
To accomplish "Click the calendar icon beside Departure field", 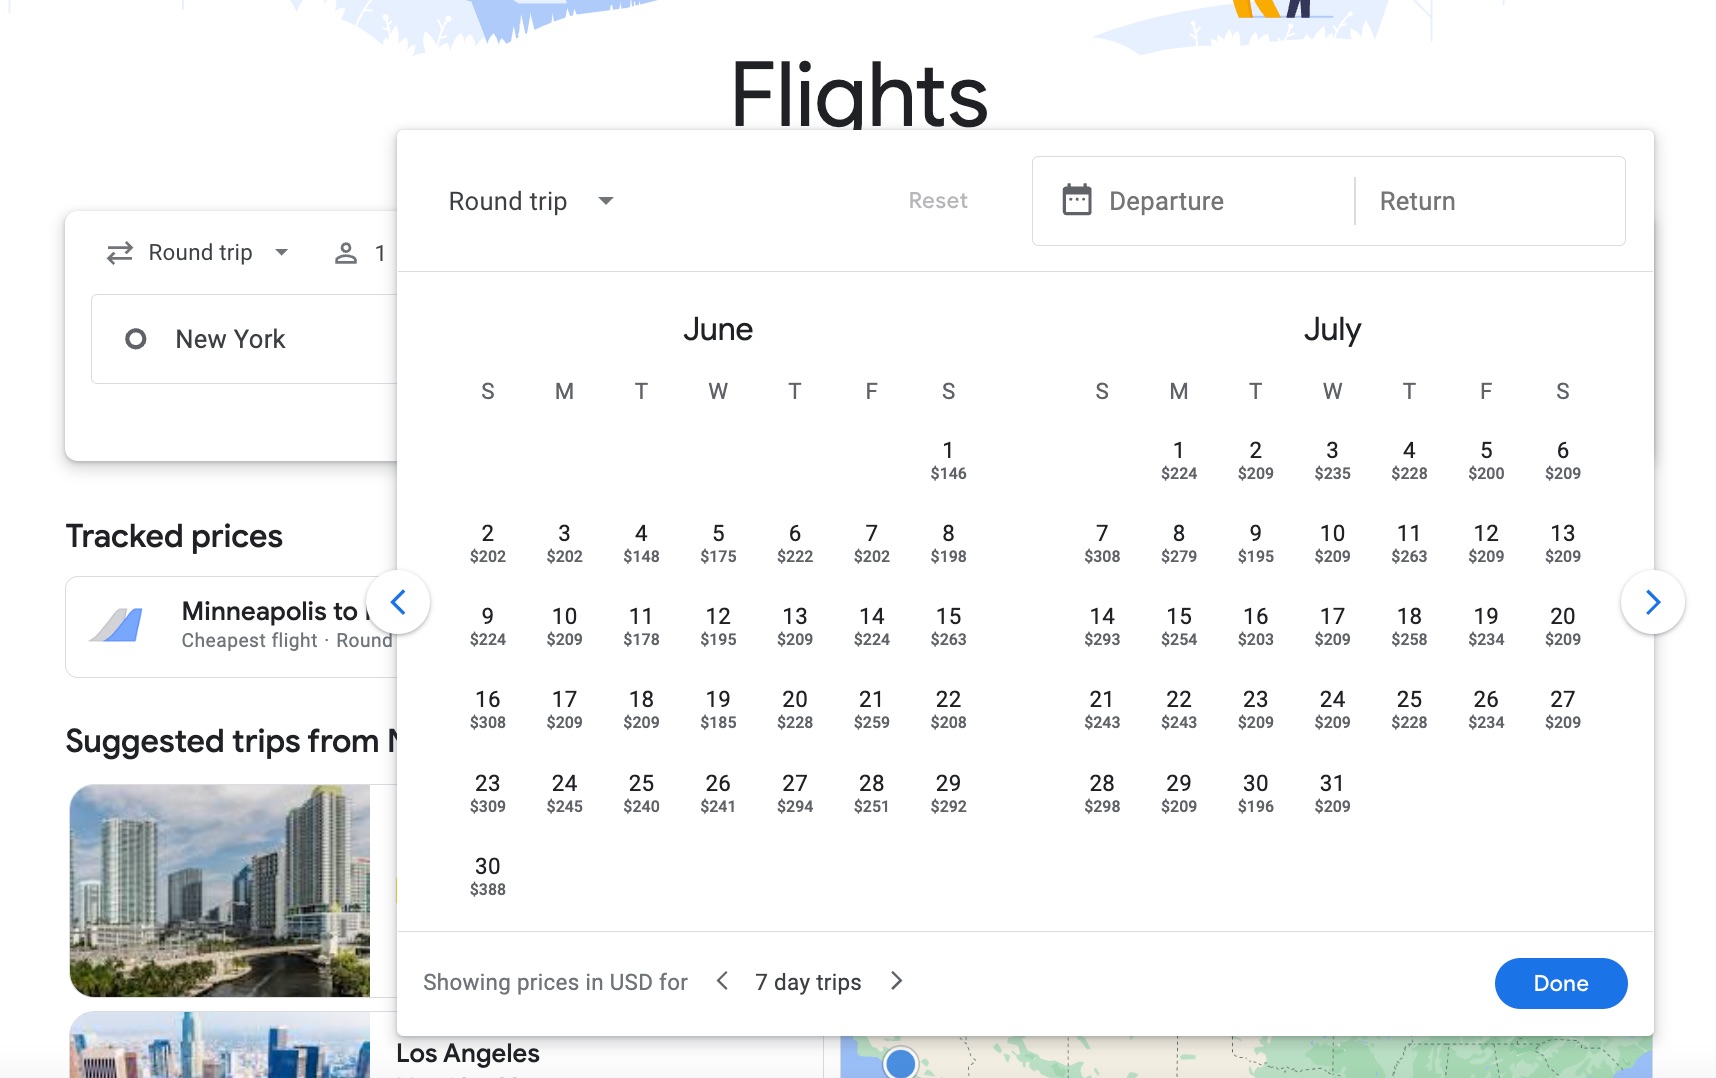I will 1076,200.
